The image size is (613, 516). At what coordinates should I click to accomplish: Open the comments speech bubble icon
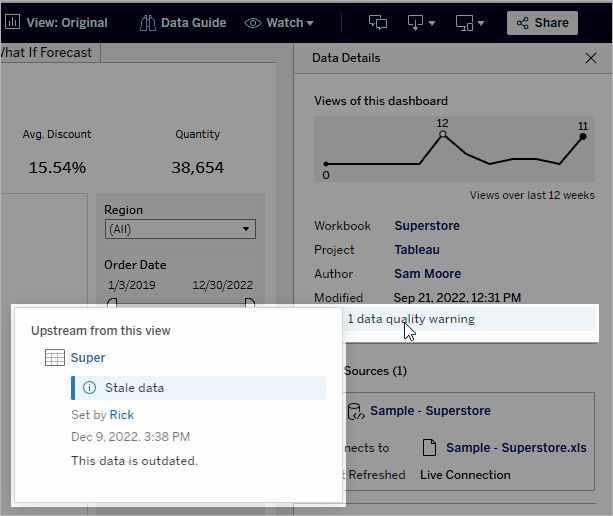pos(378,23)
